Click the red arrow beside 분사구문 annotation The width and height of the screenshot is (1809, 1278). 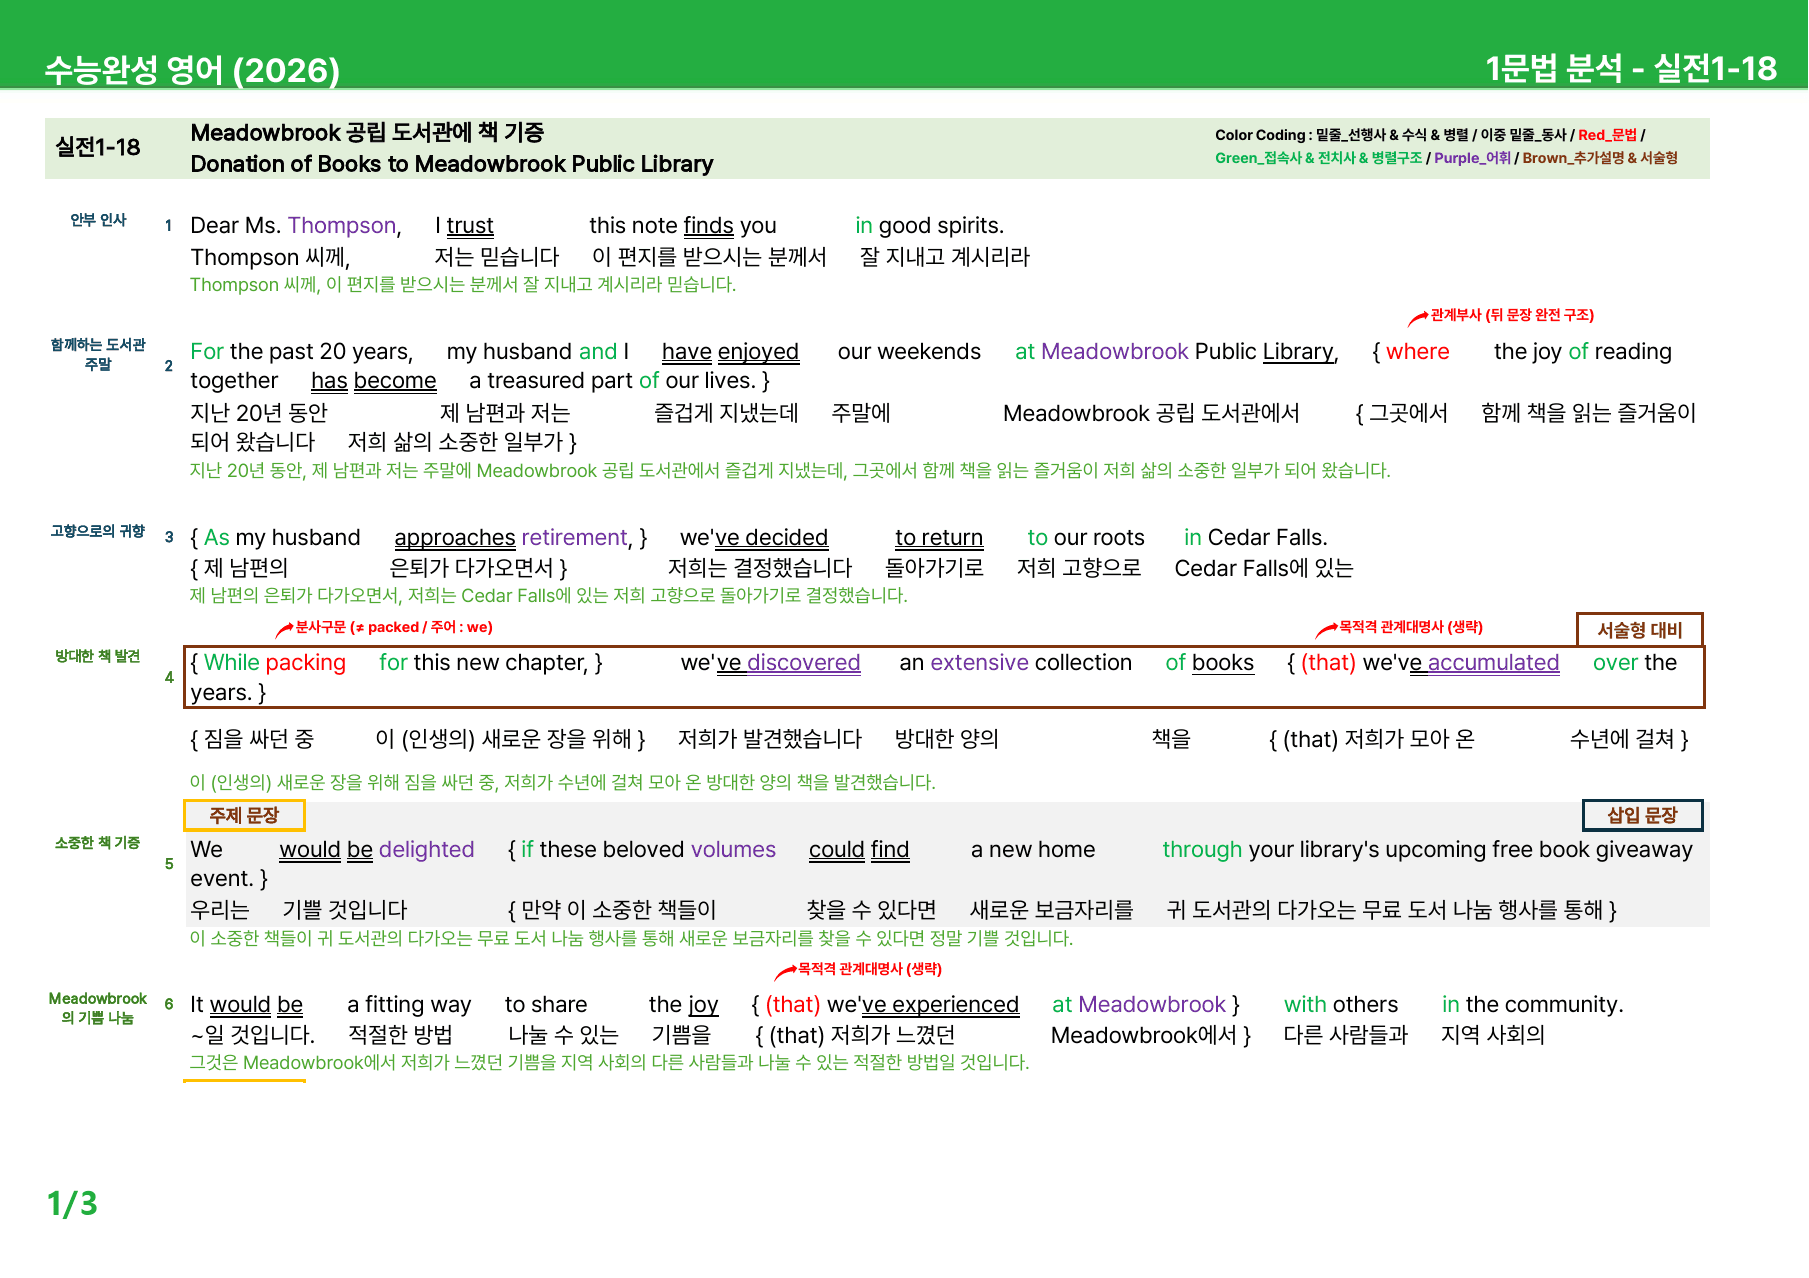click(x=284, y=629)
